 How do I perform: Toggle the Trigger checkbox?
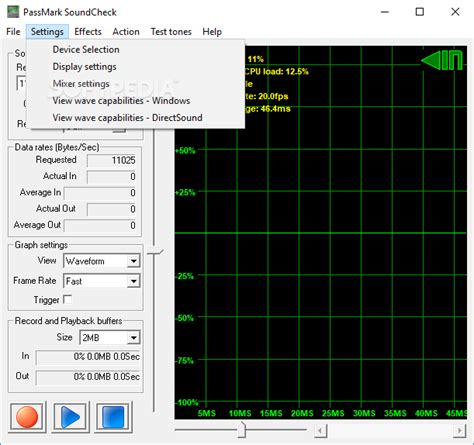click(x=68, y=299)
